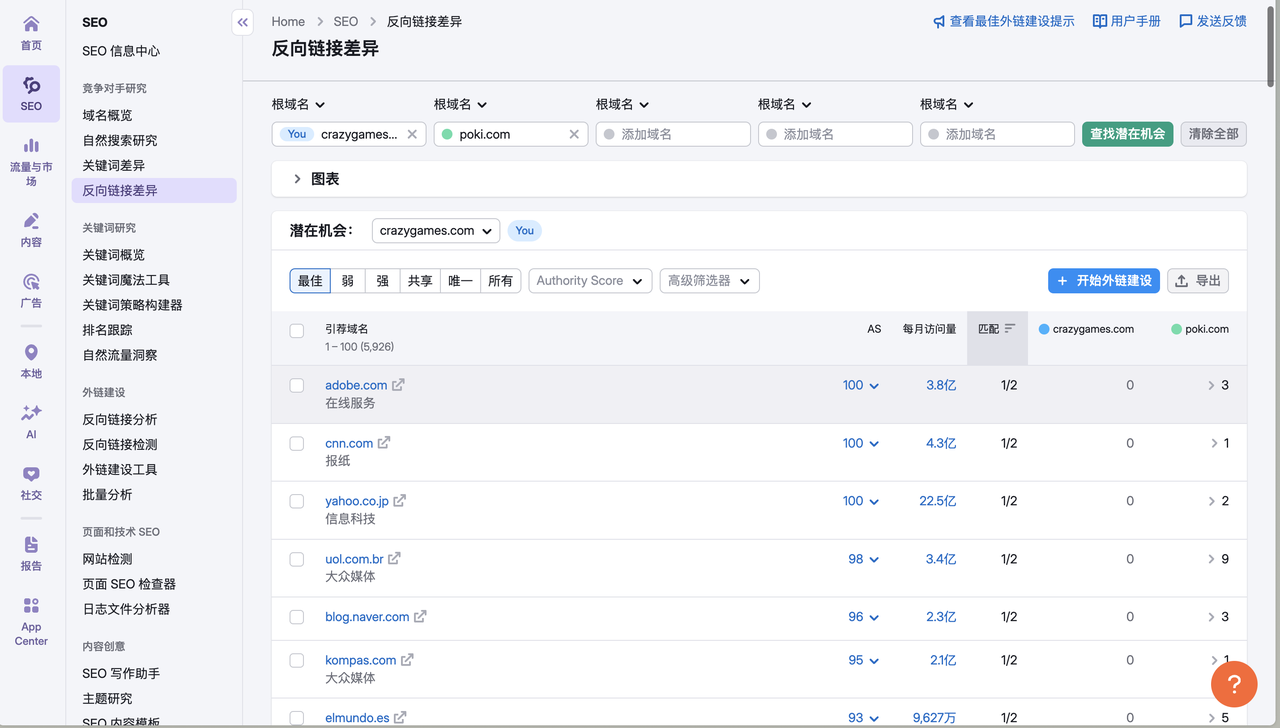Tick the checkbox for cnn.com row
Screen dimensions: 1280x728
pos(297,443)
